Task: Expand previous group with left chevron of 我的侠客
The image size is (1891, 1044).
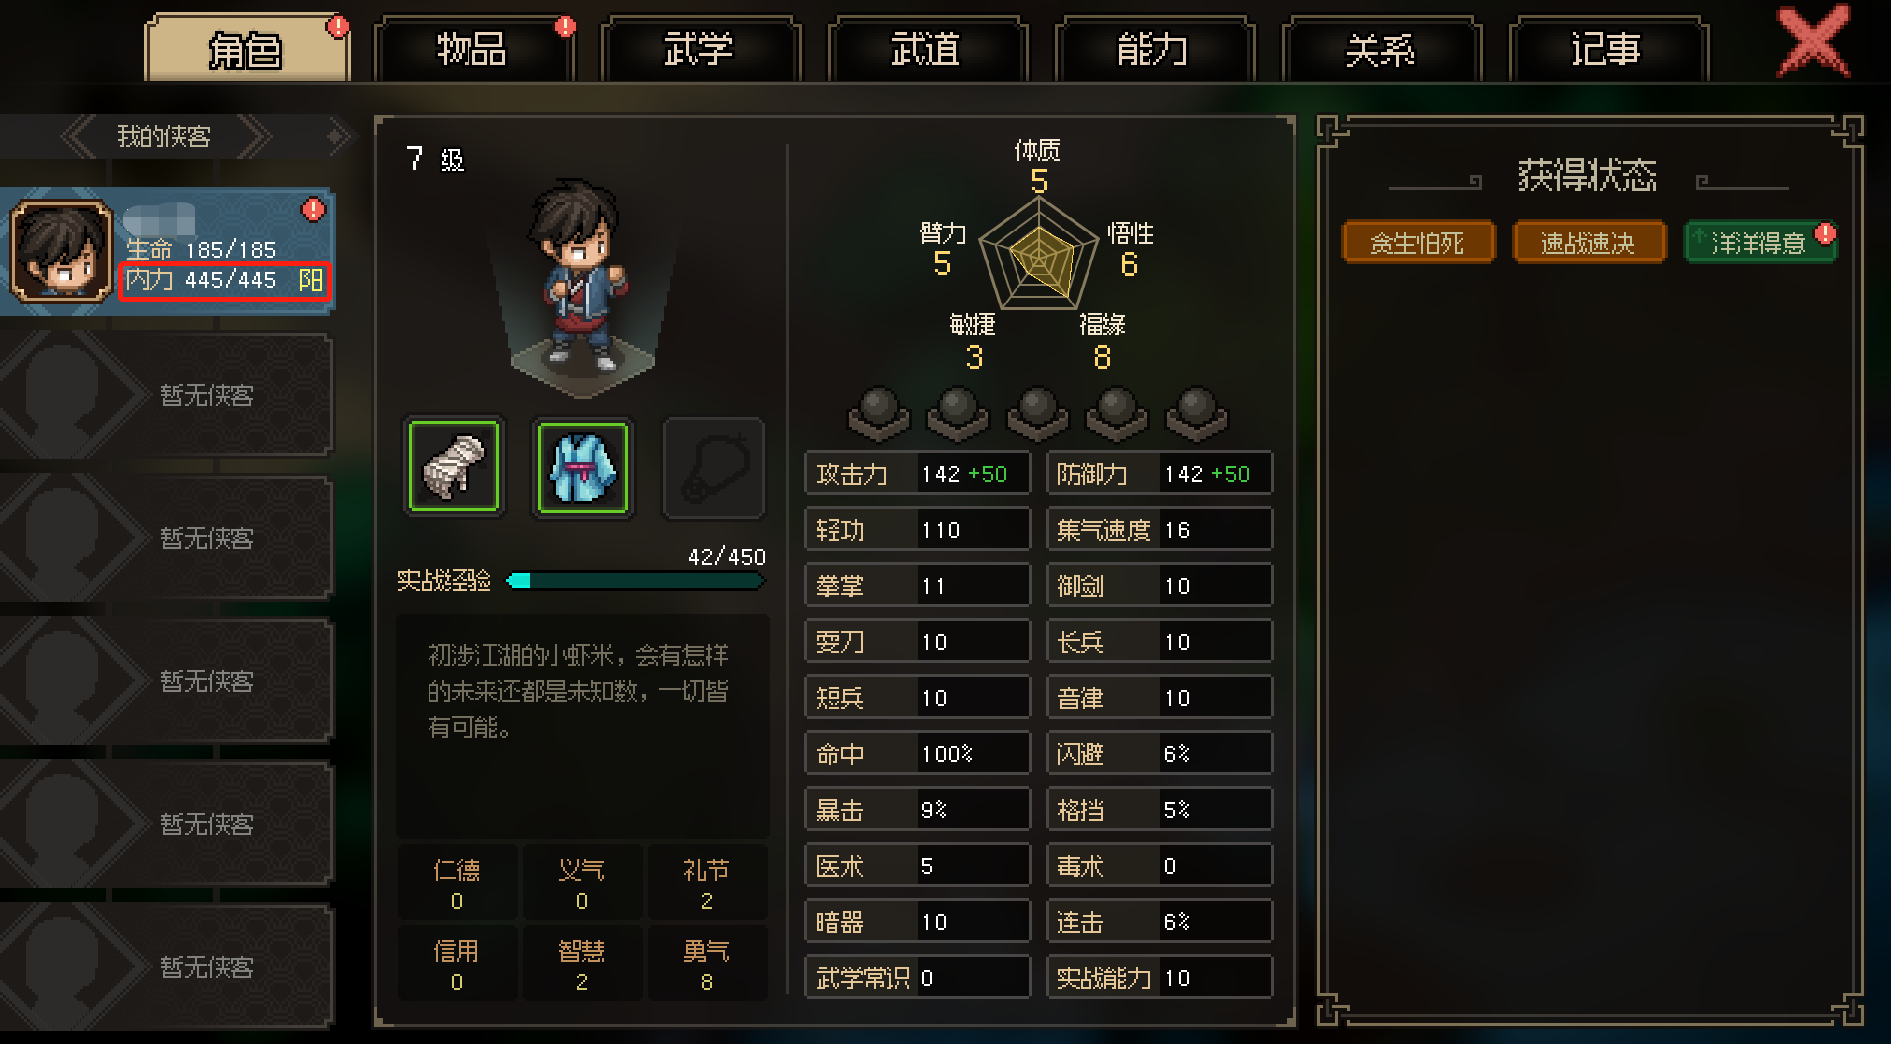Action: coord(80,136)
